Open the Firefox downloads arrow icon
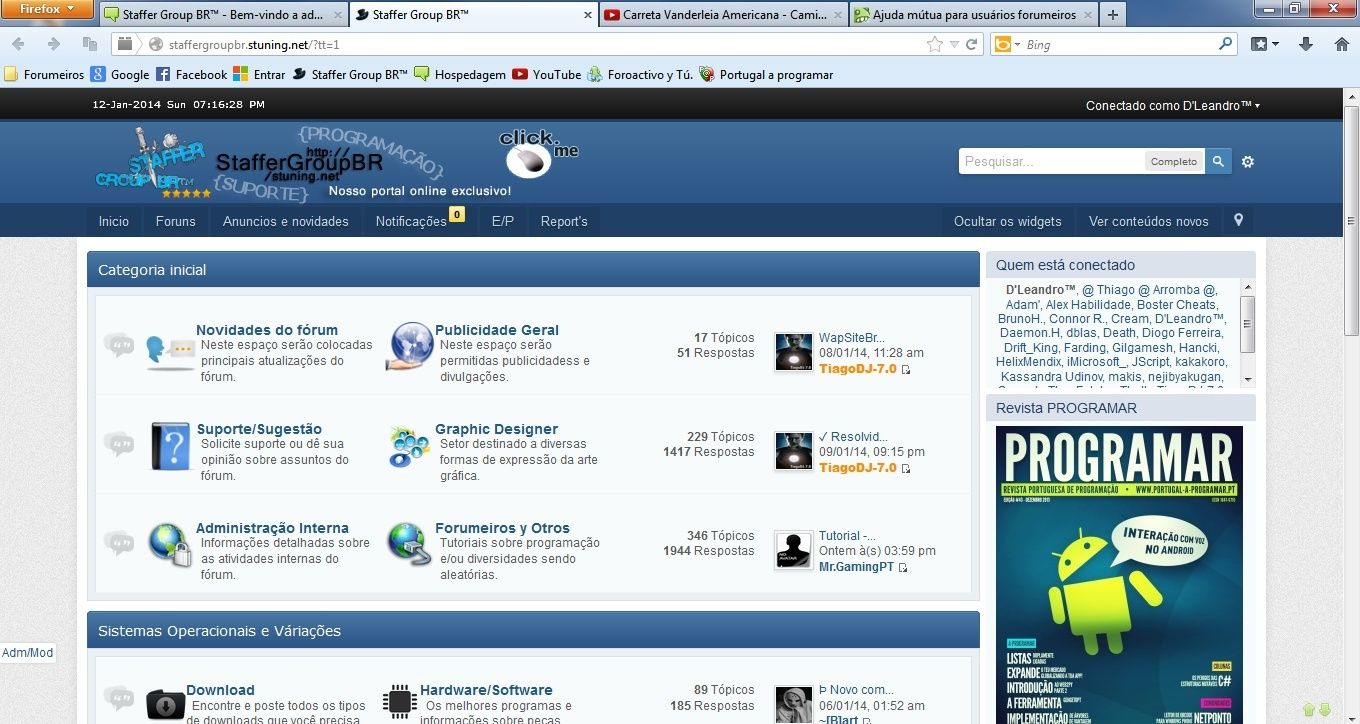 tap(1306, 44)
